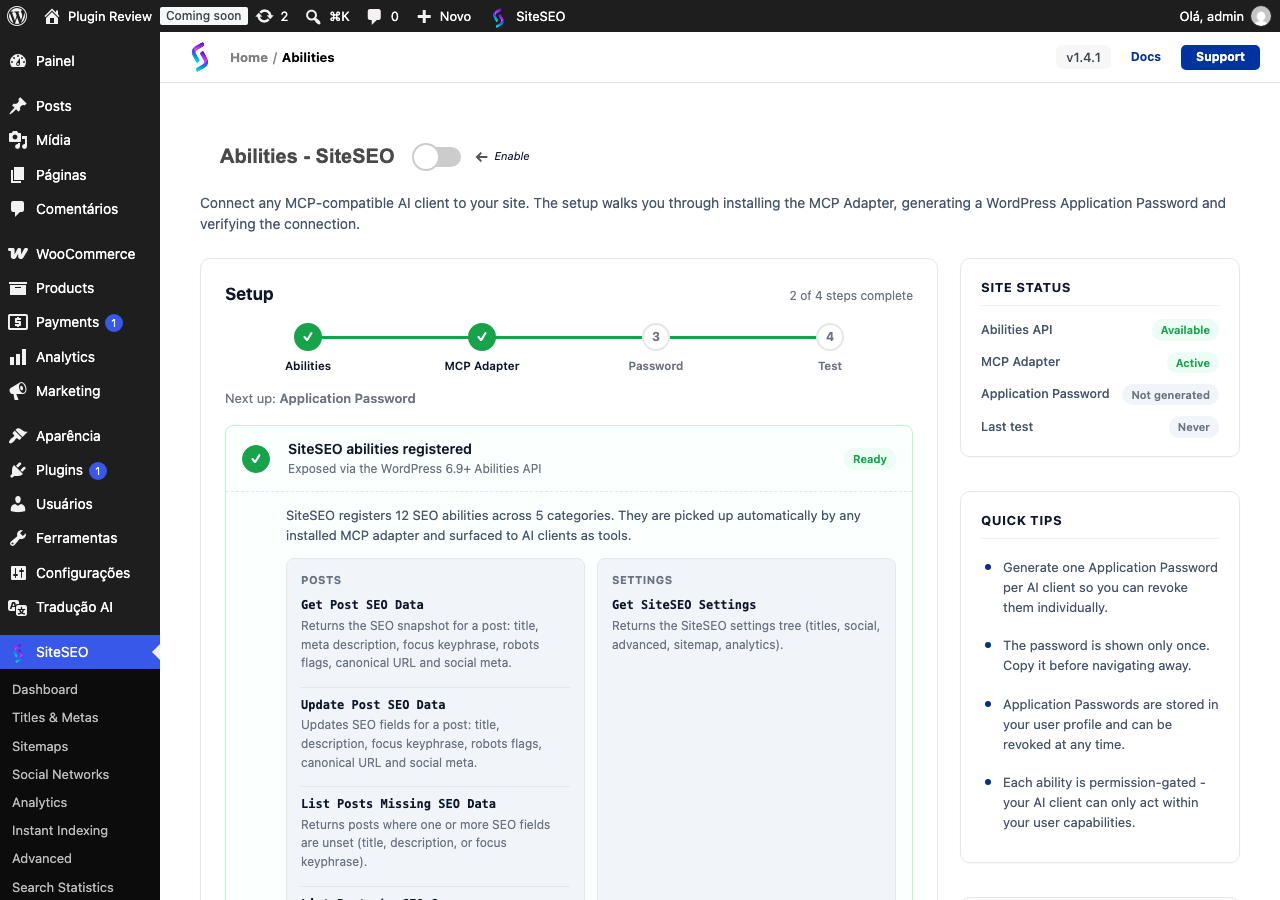This screenshot has height=900, width=1280.
Task: Click the Tradução AI translate icon
Action: 18,607
